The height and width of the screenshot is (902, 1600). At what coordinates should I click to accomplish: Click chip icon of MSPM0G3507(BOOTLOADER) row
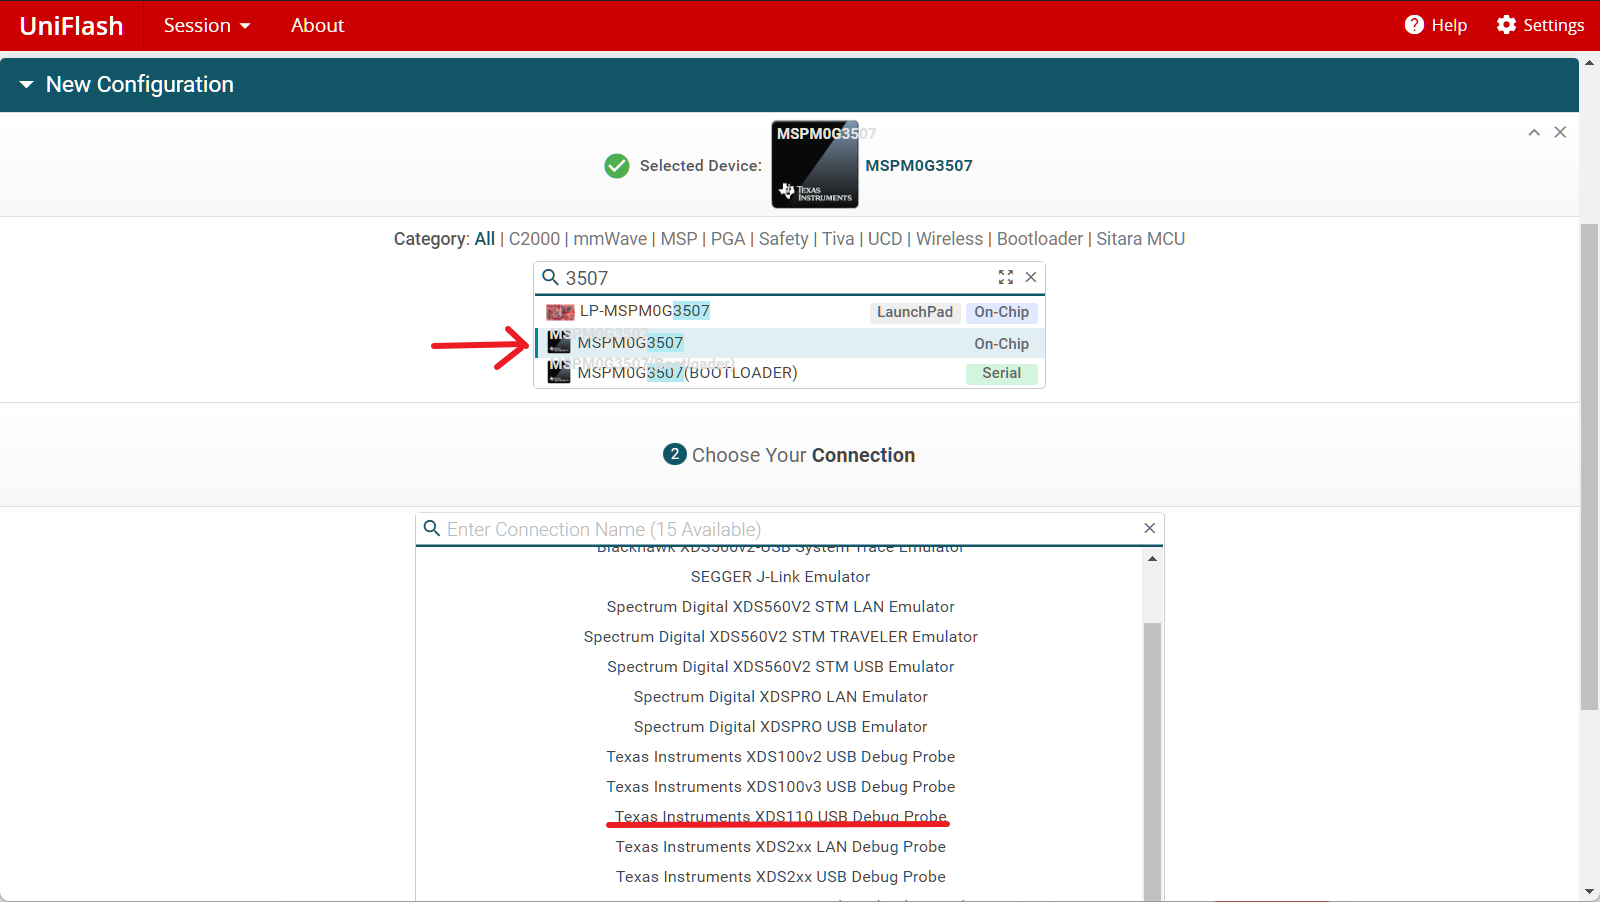pos(559,372)
